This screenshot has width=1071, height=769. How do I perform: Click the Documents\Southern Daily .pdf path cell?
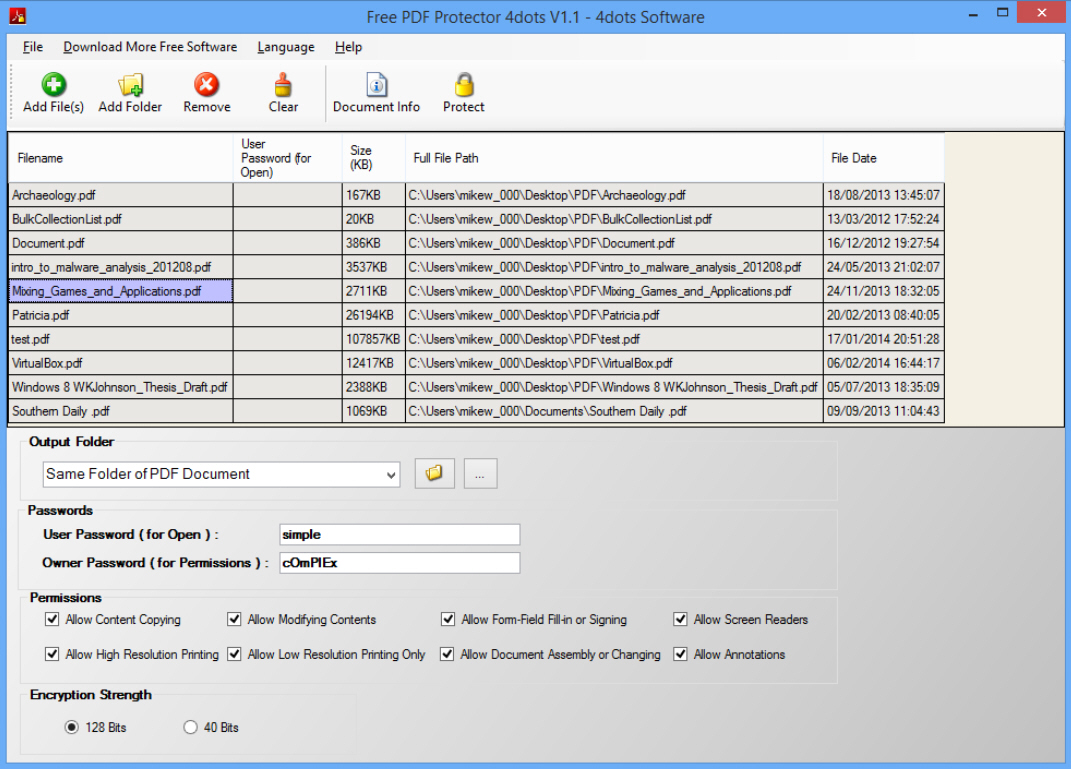pyautogui.click(x=614, y=411)
